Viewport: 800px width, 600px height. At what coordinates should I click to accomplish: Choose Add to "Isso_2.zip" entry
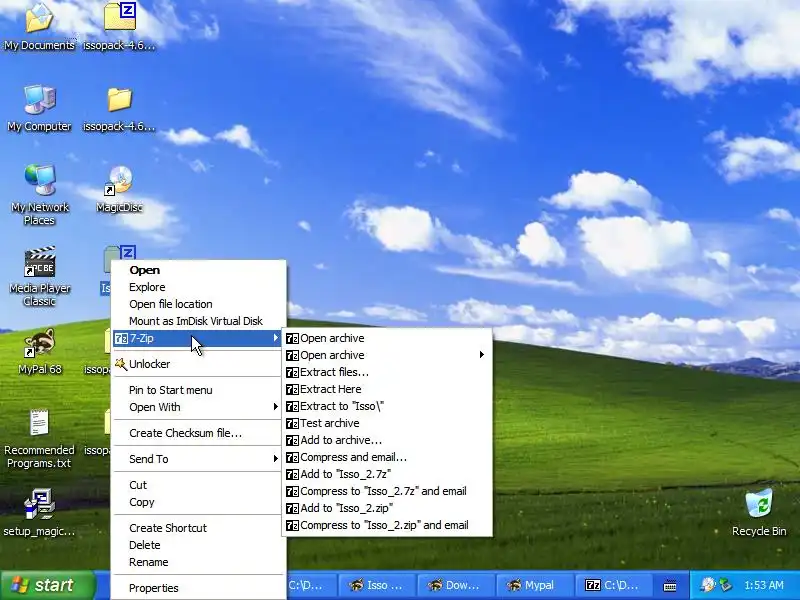pyautogui.click(x=387, y=508)
